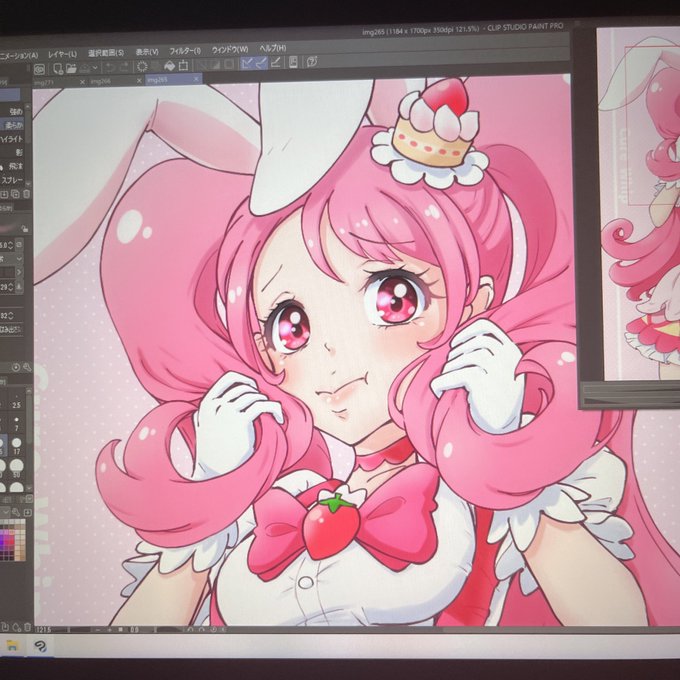The image size is (680, 680).
Task: Create a new canvas with the New icon
Action: [x=58, y=69]
